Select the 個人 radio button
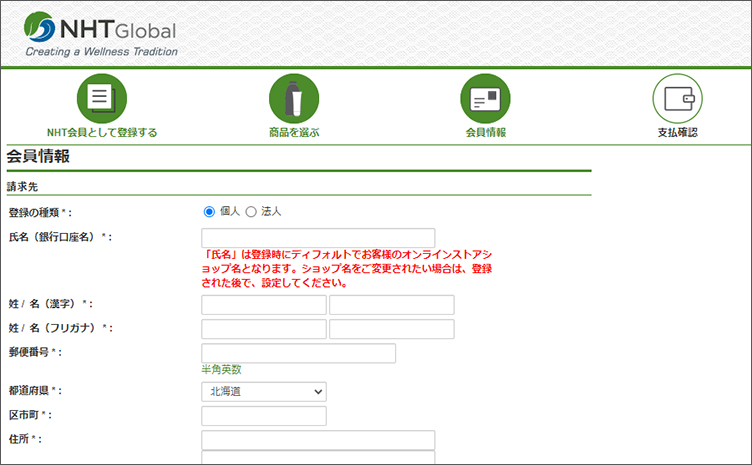 click(x=209, y=212)
